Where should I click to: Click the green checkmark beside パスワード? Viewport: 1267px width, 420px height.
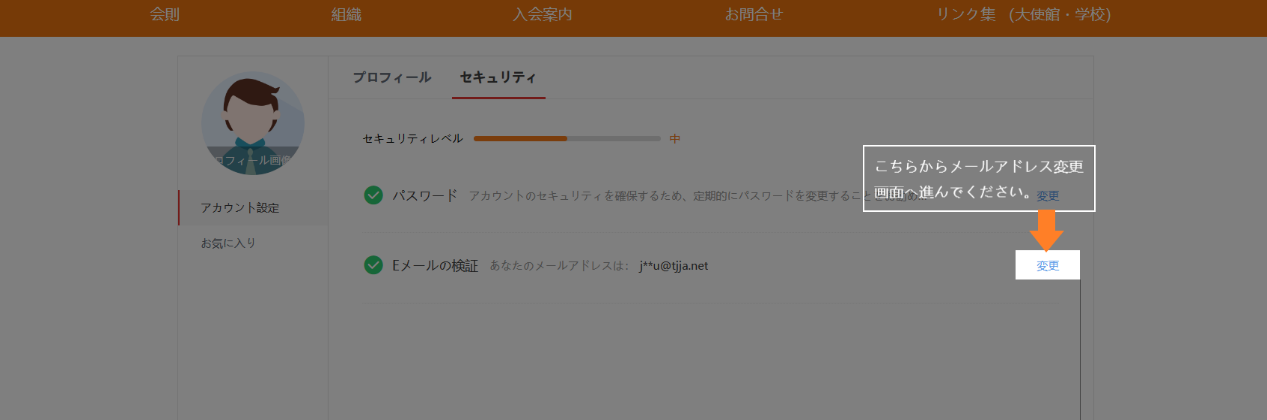(373, 195)
